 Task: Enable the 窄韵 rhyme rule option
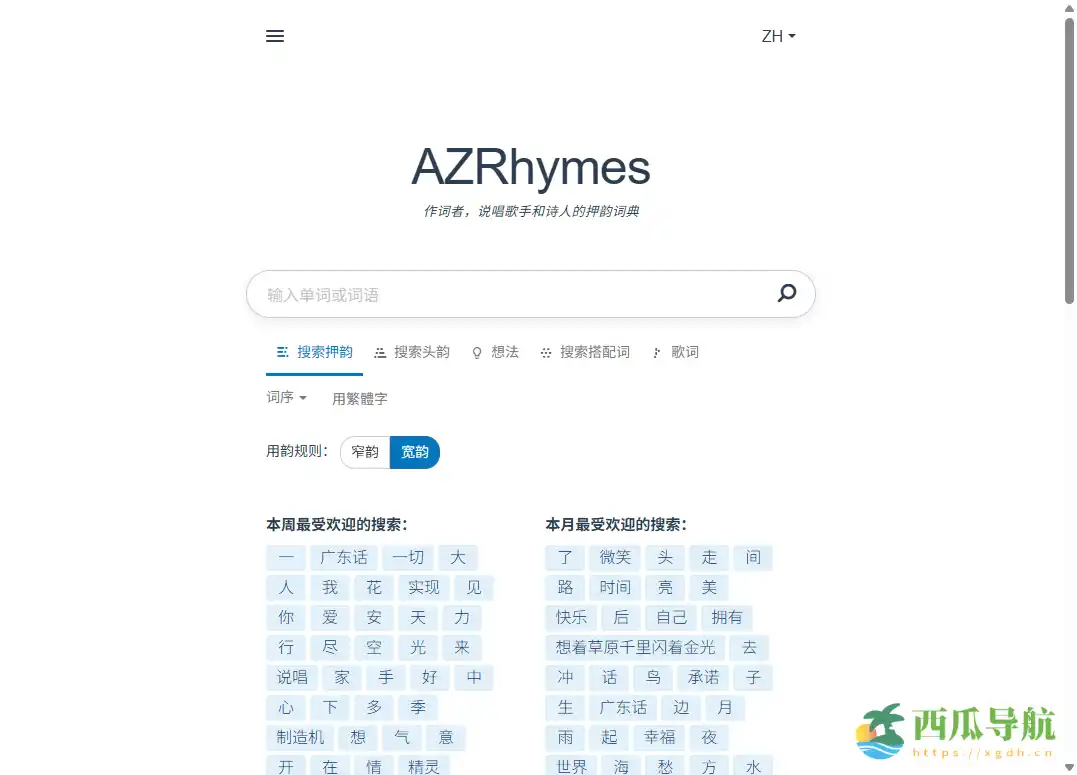tap(365, 452)
